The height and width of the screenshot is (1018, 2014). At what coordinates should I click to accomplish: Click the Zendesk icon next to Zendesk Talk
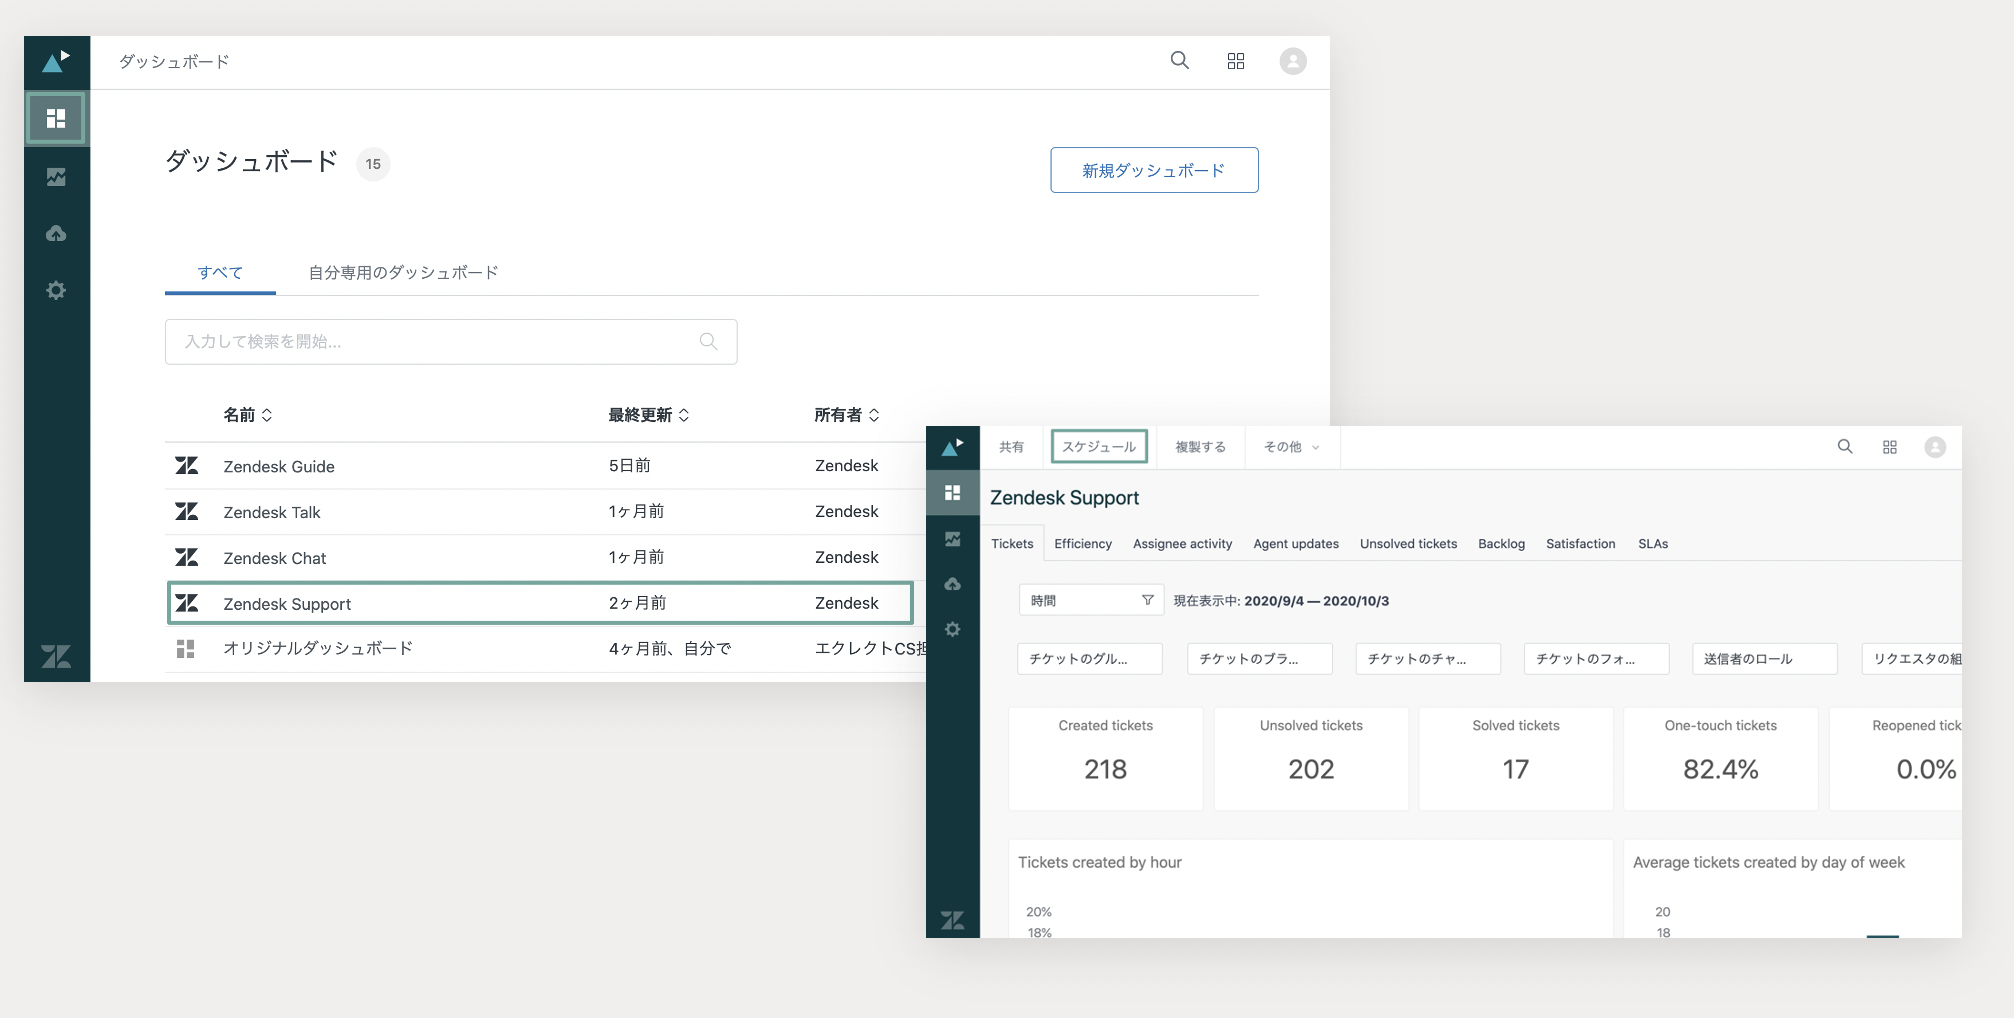[x=187, y=512]
